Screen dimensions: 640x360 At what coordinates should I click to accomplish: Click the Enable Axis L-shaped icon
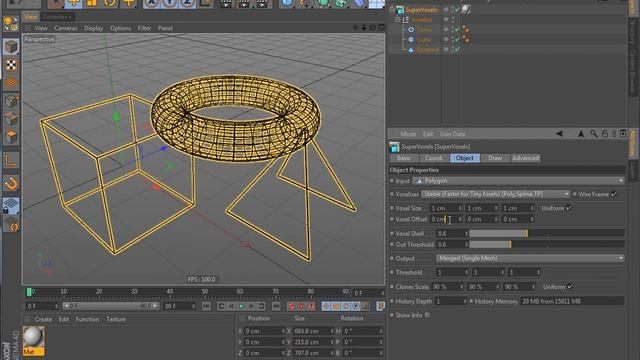pos(11,161)
